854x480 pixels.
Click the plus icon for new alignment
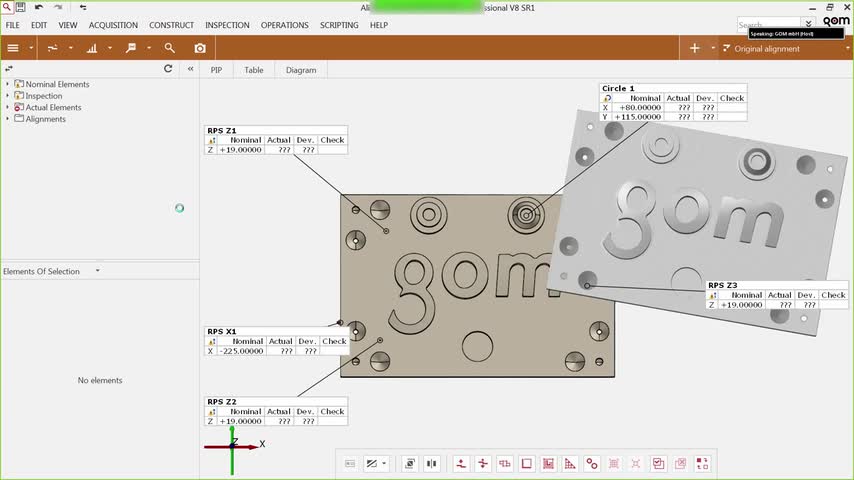pos(694,48)
